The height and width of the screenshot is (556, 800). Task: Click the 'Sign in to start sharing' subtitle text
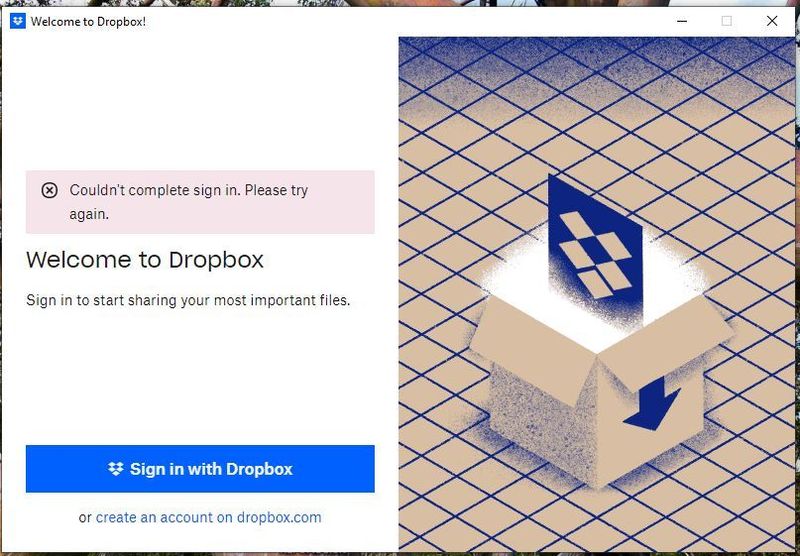pos(188,300)
